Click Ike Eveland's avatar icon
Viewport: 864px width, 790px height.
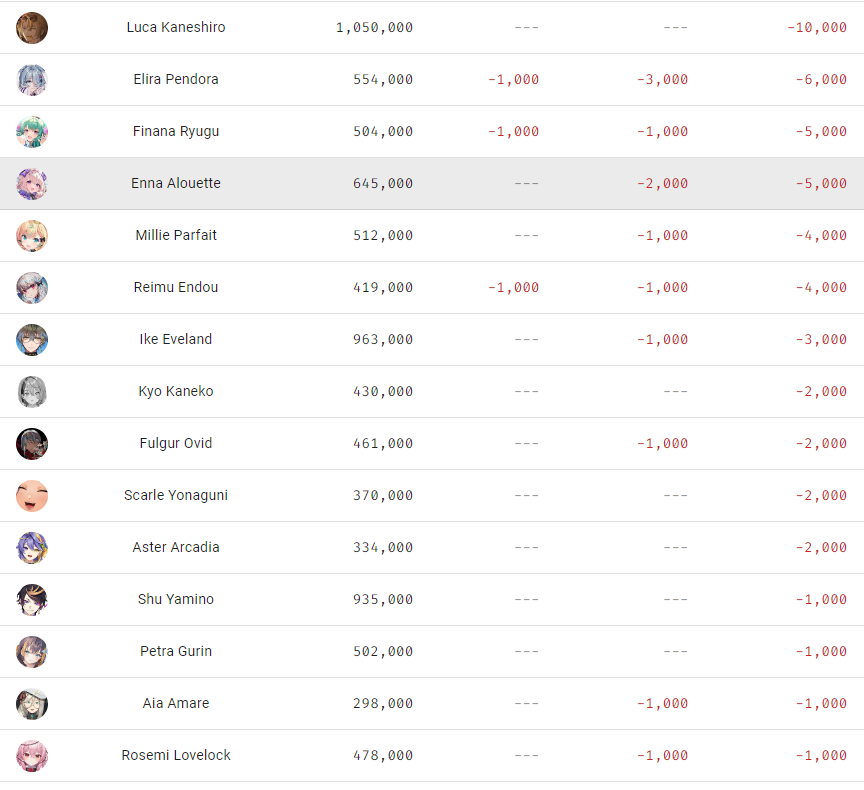[x=32, y=340]
